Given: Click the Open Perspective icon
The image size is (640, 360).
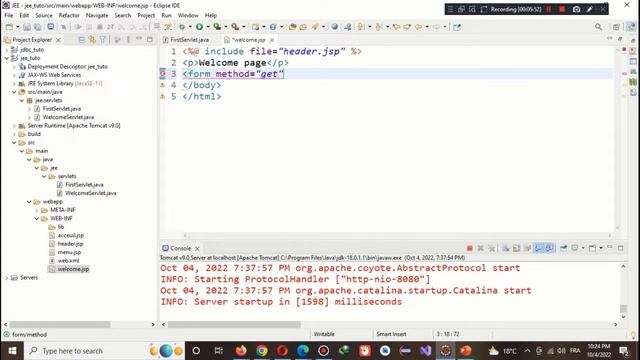Looking at the screenshot, I should [x=616, y=27].
